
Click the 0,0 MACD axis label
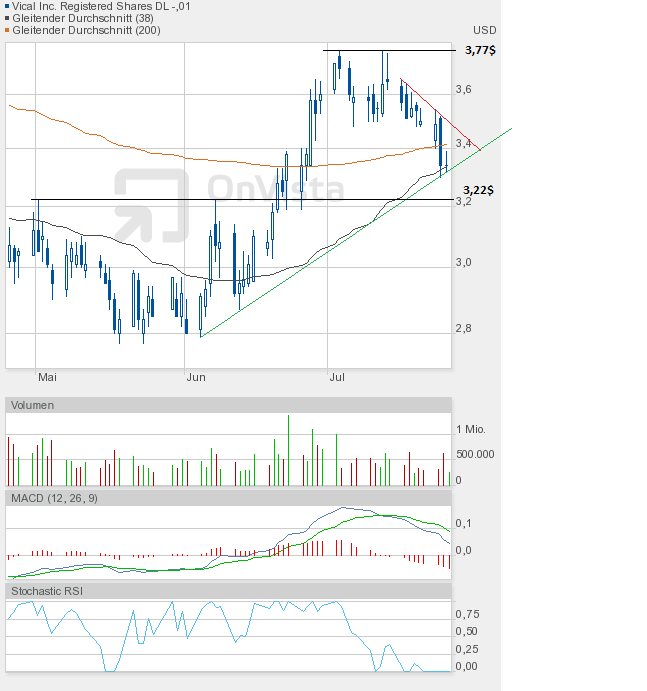463,550
